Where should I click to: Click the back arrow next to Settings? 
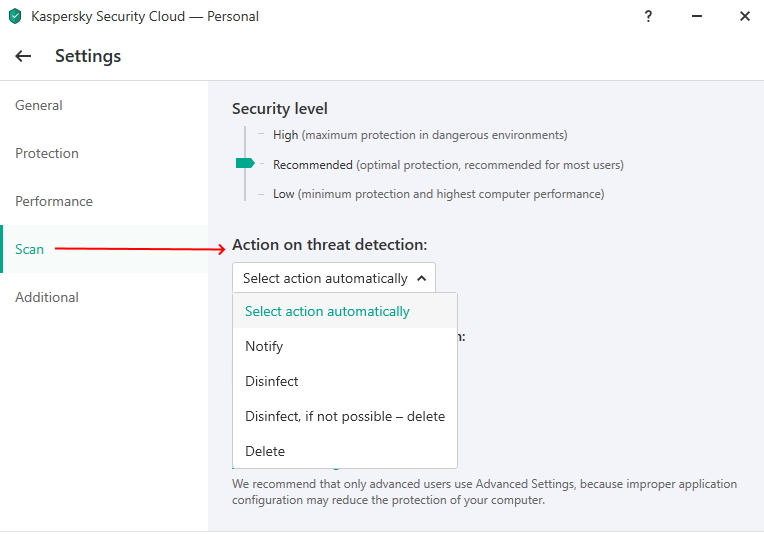(x=23, y=56)
